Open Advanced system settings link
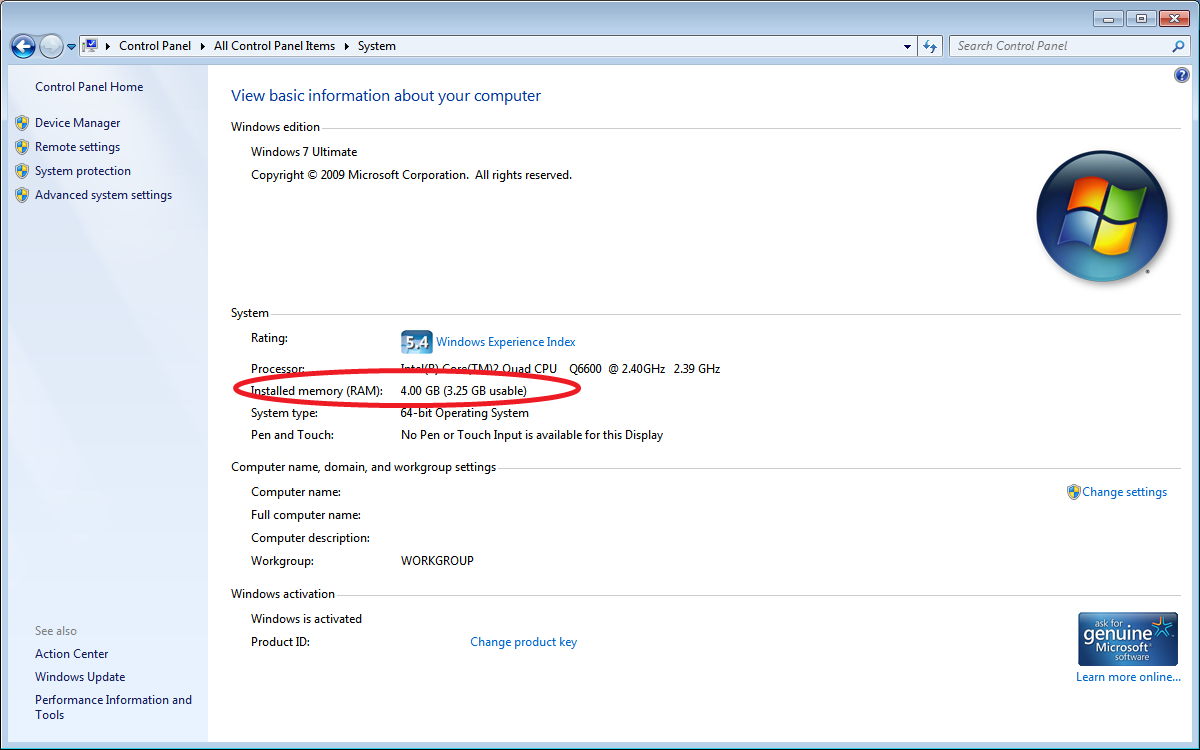The height and width of the screenshot is (750, 1200). (103, 195)
